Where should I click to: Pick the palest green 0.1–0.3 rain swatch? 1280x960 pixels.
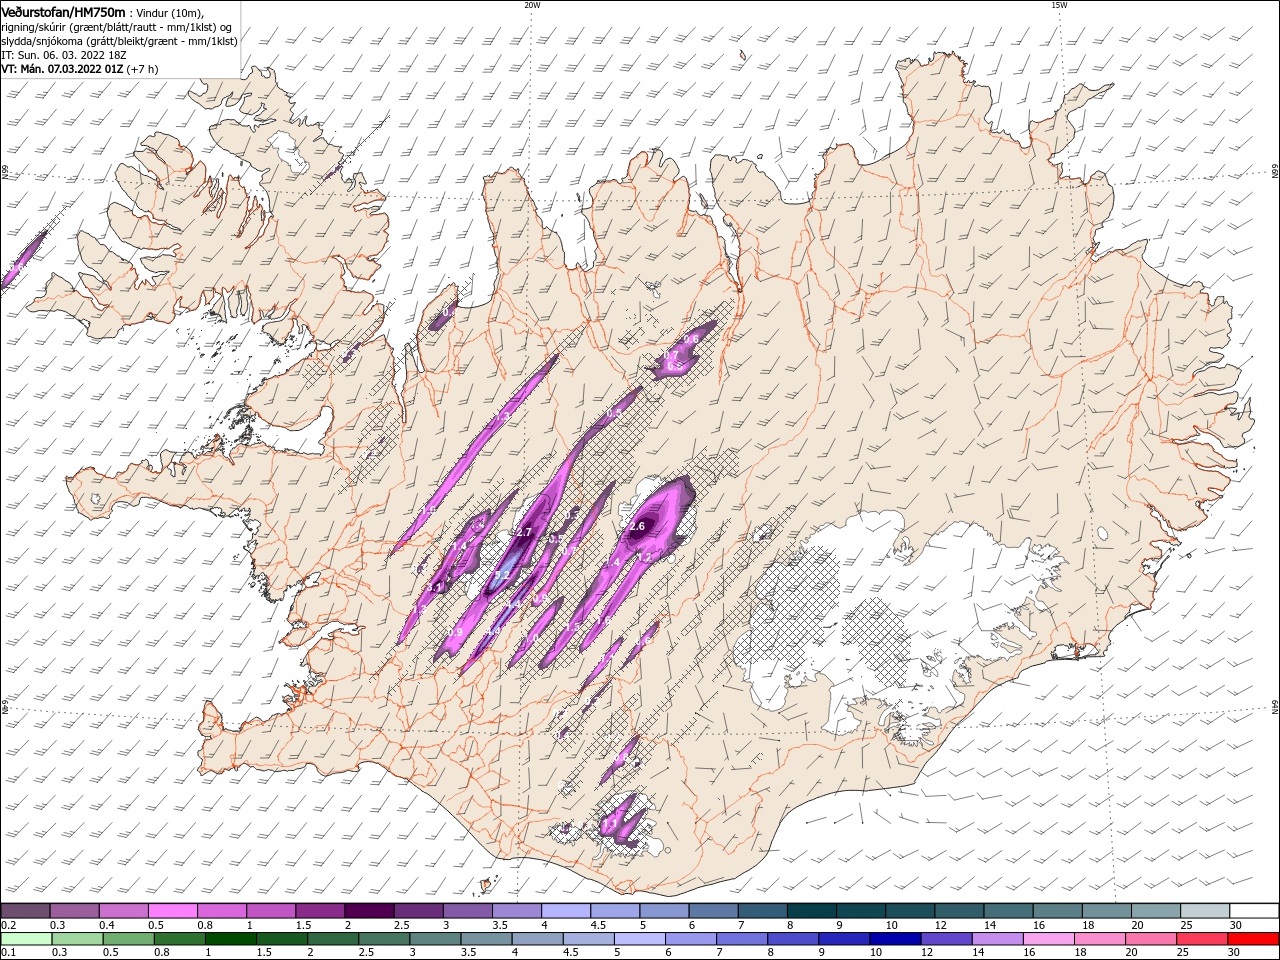point(27,939)
